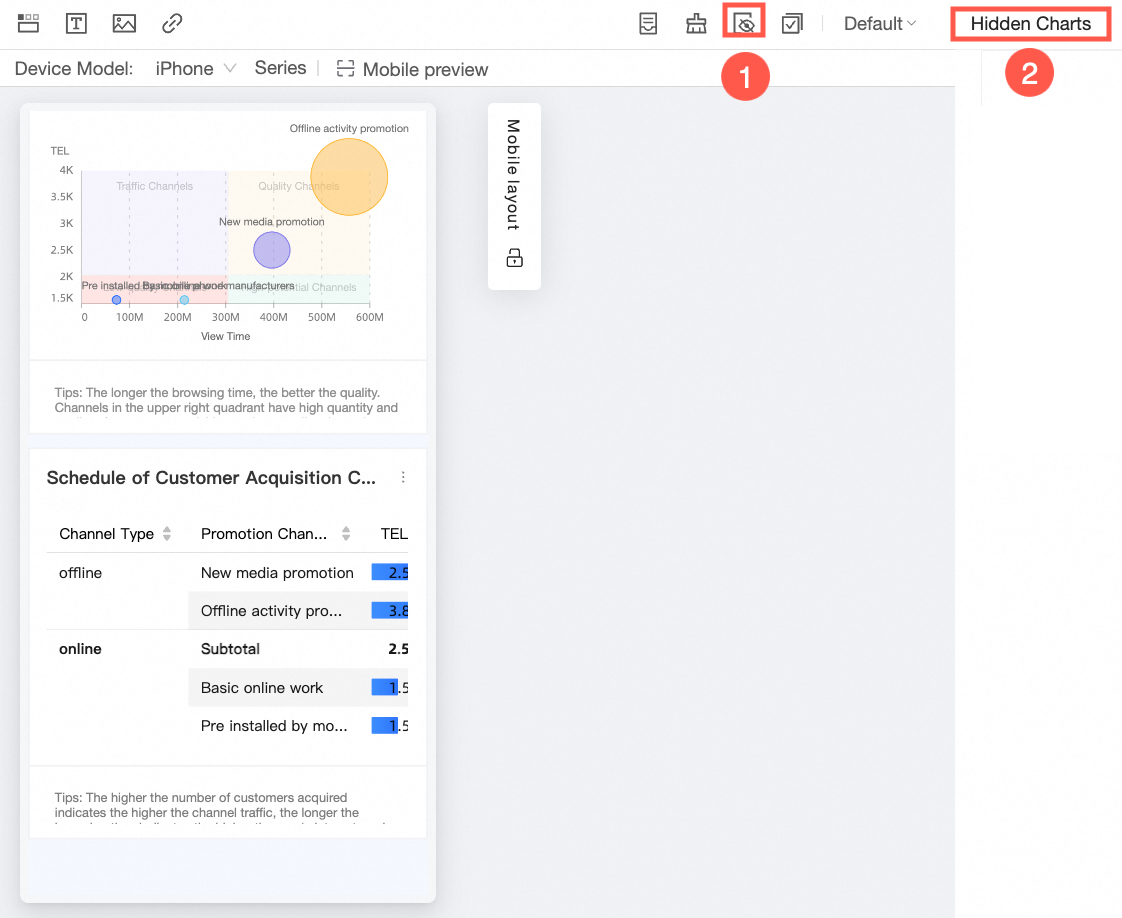This screenshot has height=918, width=1122.
Task: Toggle the mobile layout lock icon
Action: click(514, 258)
